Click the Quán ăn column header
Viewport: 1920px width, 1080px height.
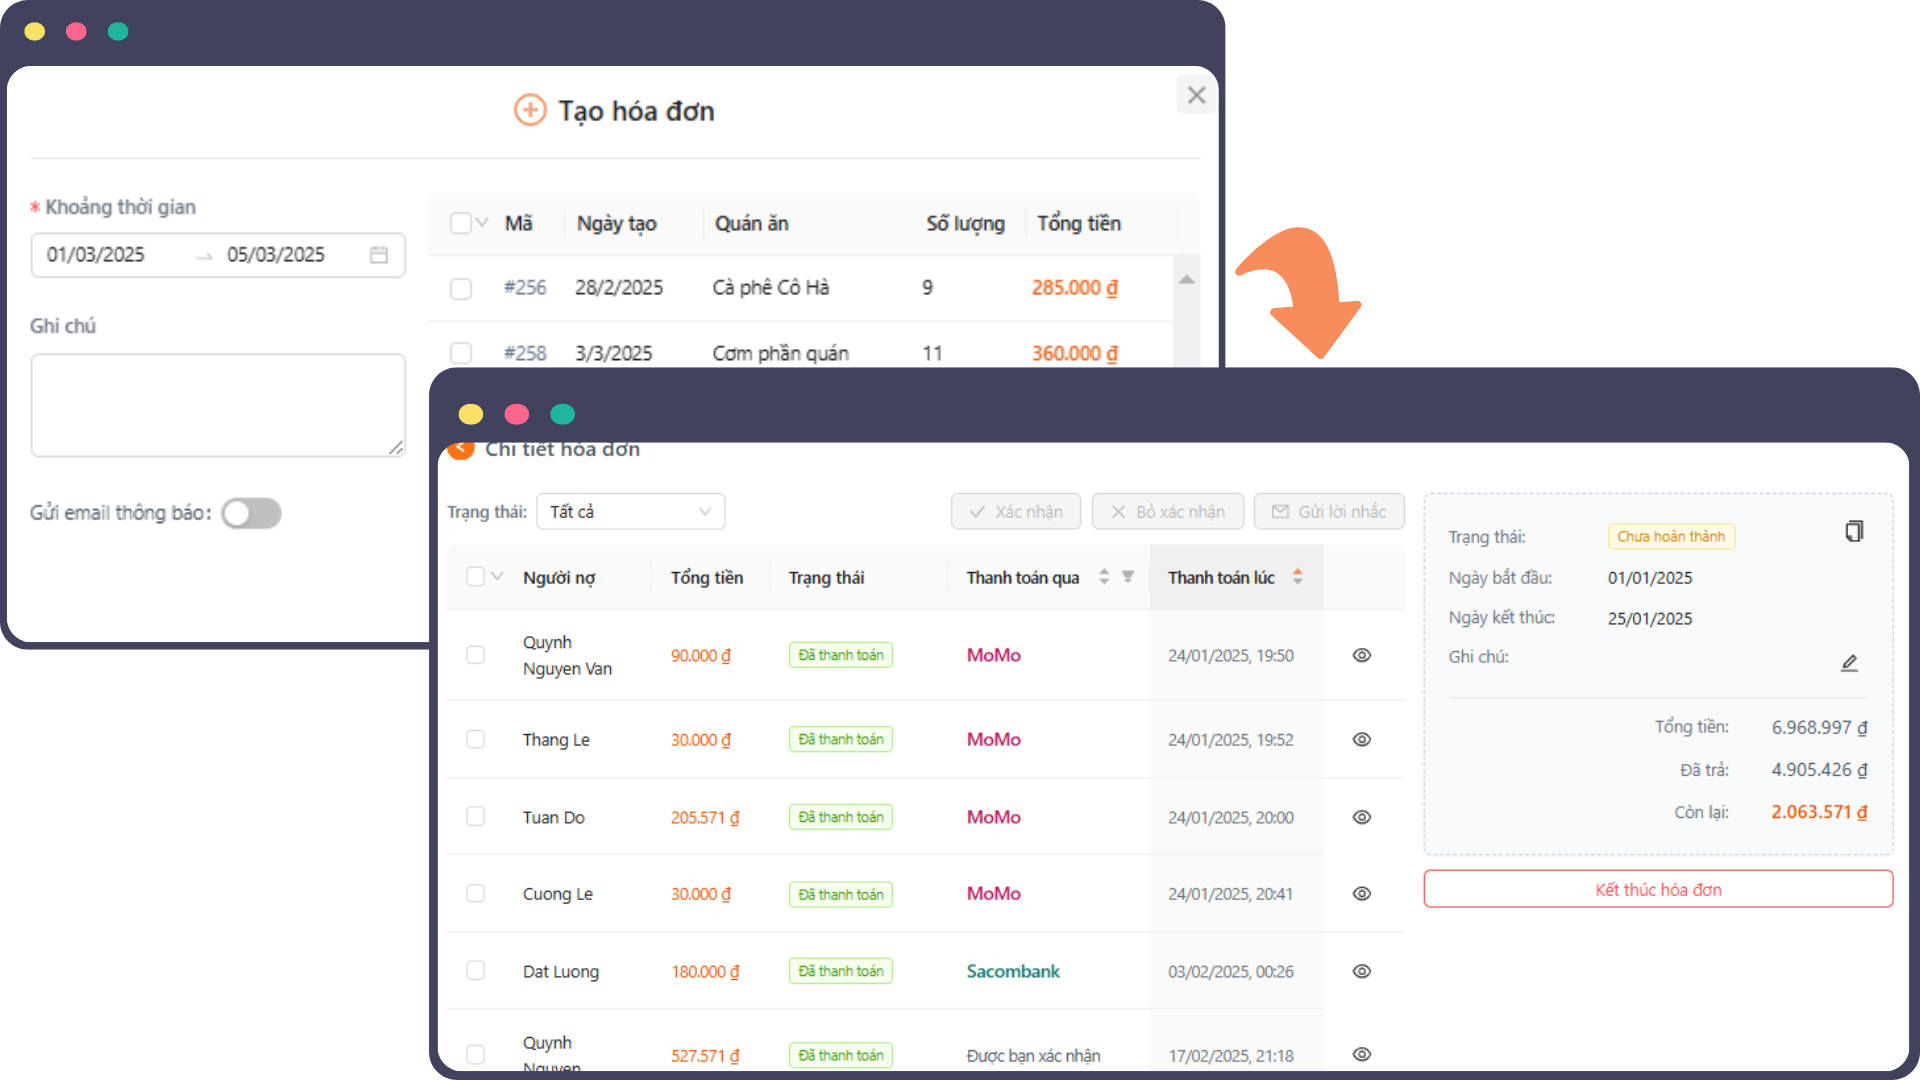(x=752, y=223)
